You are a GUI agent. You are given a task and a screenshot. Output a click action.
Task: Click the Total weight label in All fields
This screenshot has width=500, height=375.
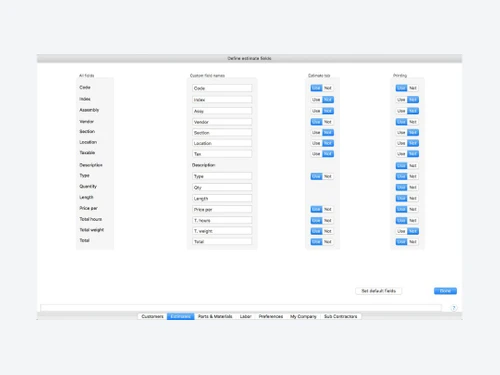point(92,230)
